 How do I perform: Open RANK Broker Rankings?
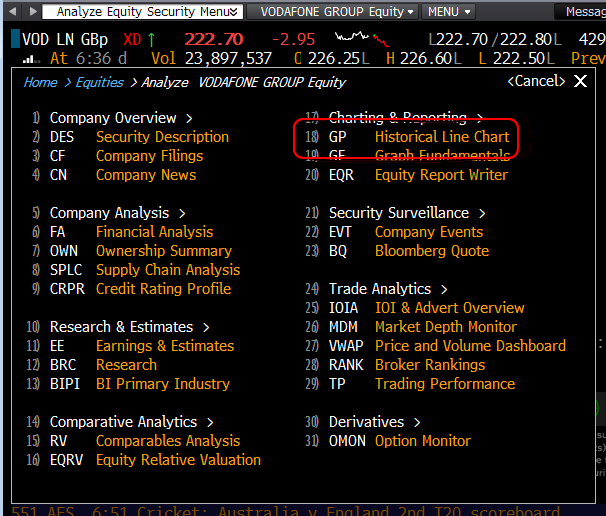(407, 365)
